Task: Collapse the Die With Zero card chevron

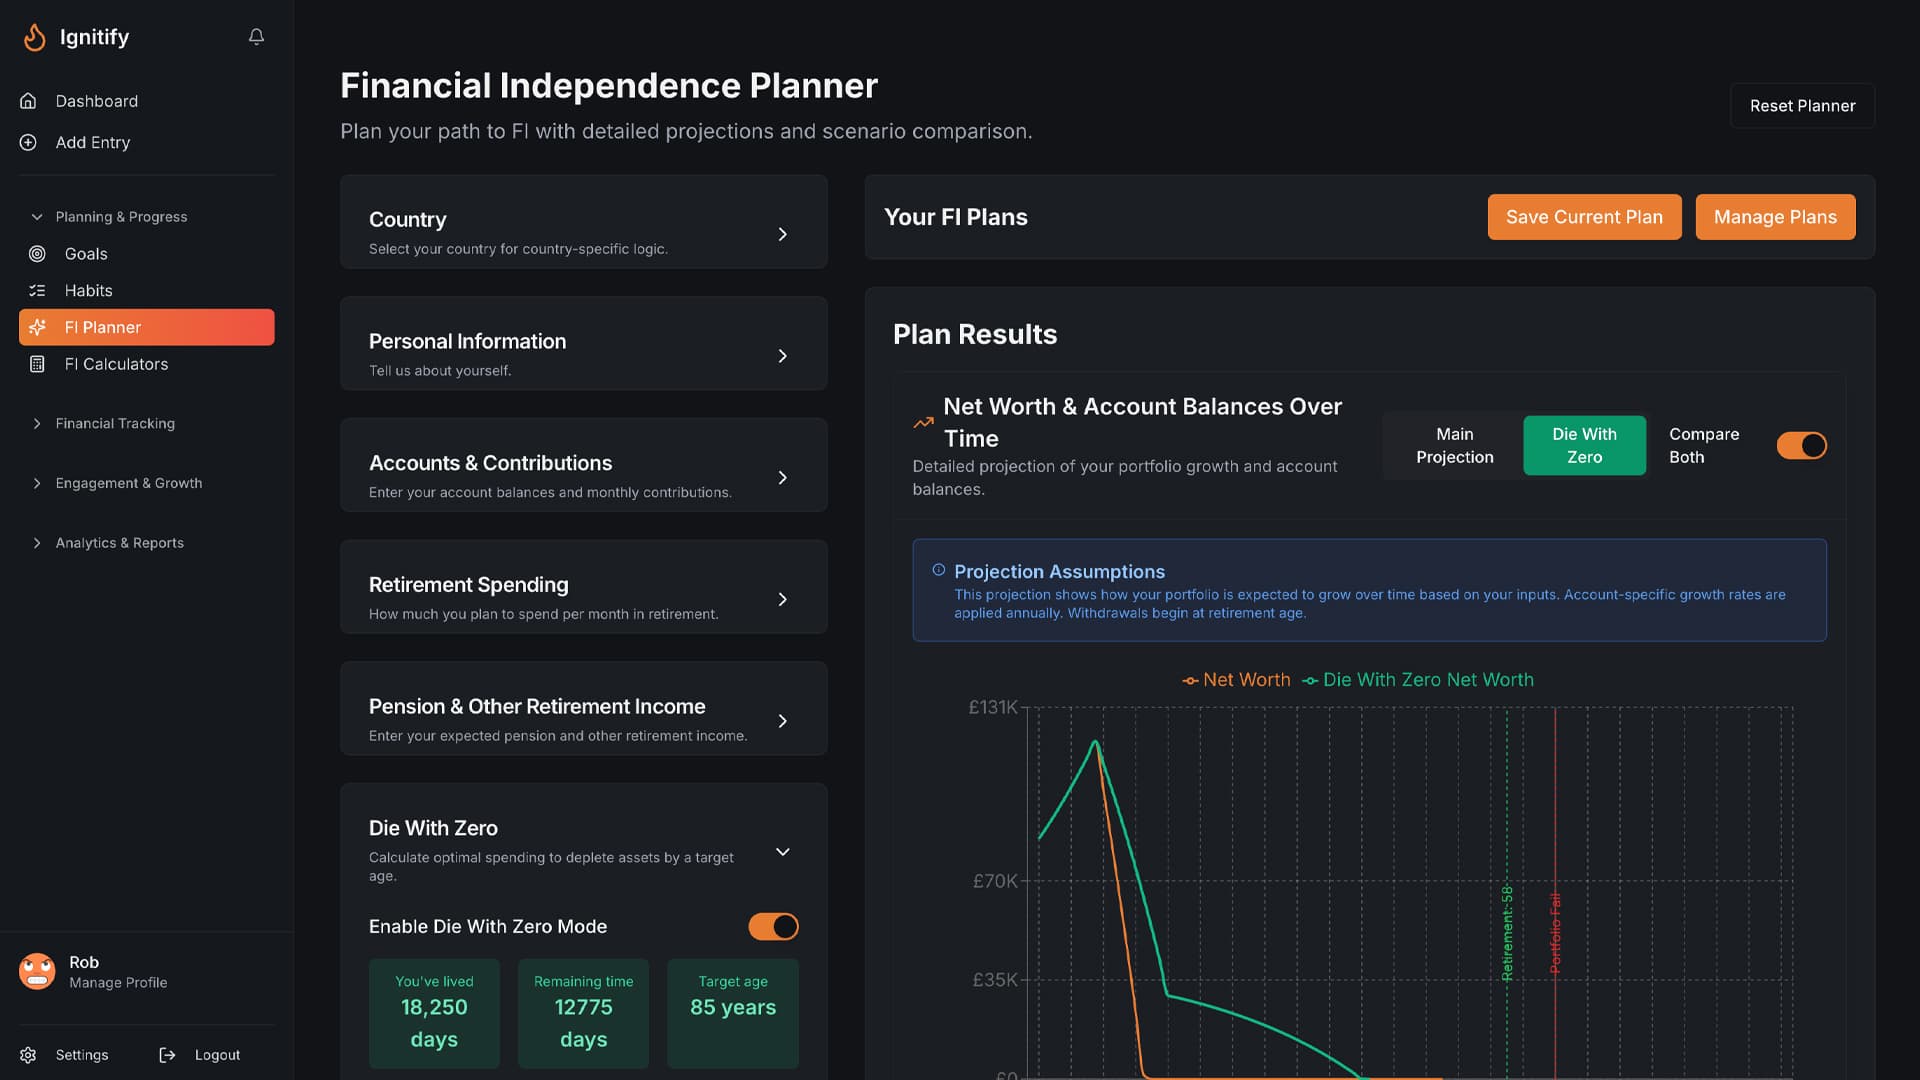Action: [x=782, y=852]
